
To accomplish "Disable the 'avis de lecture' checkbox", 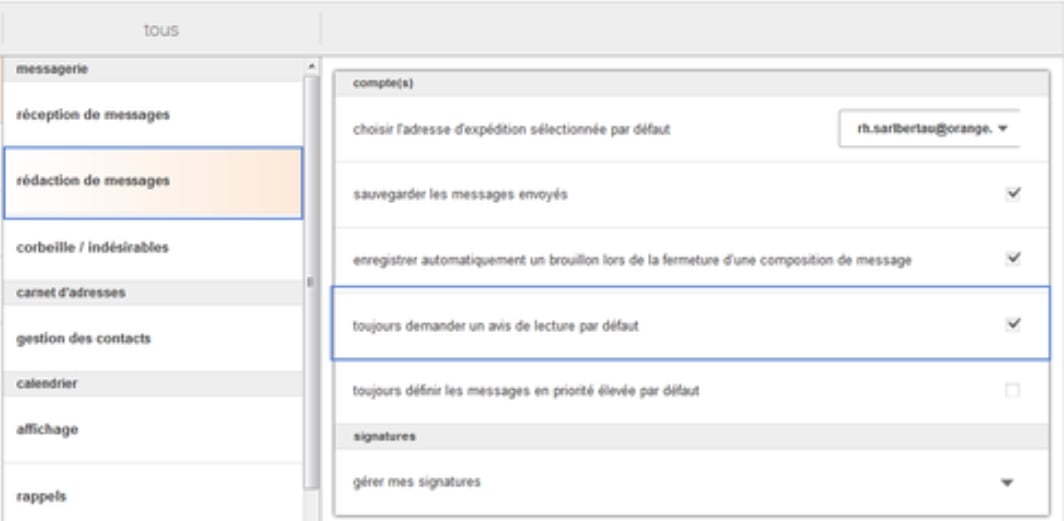I will pos(1012,324).
